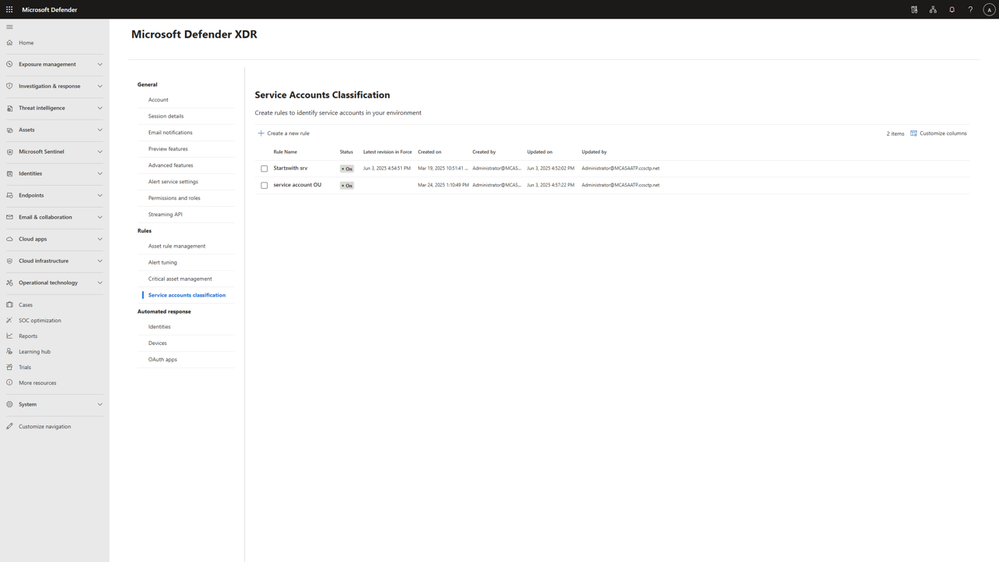This screenshot has height=562, width=999.
Task: Click the community network icon in header
Action: pos(933,10)
